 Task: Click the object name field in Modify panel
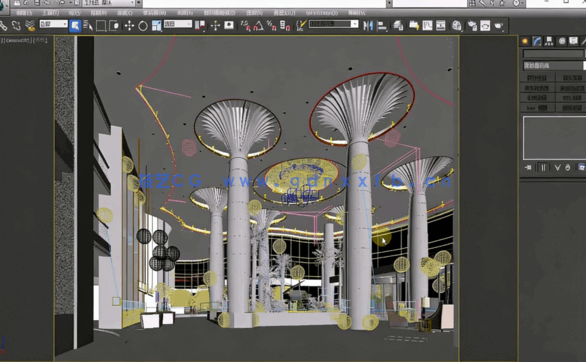pos(553,54)
